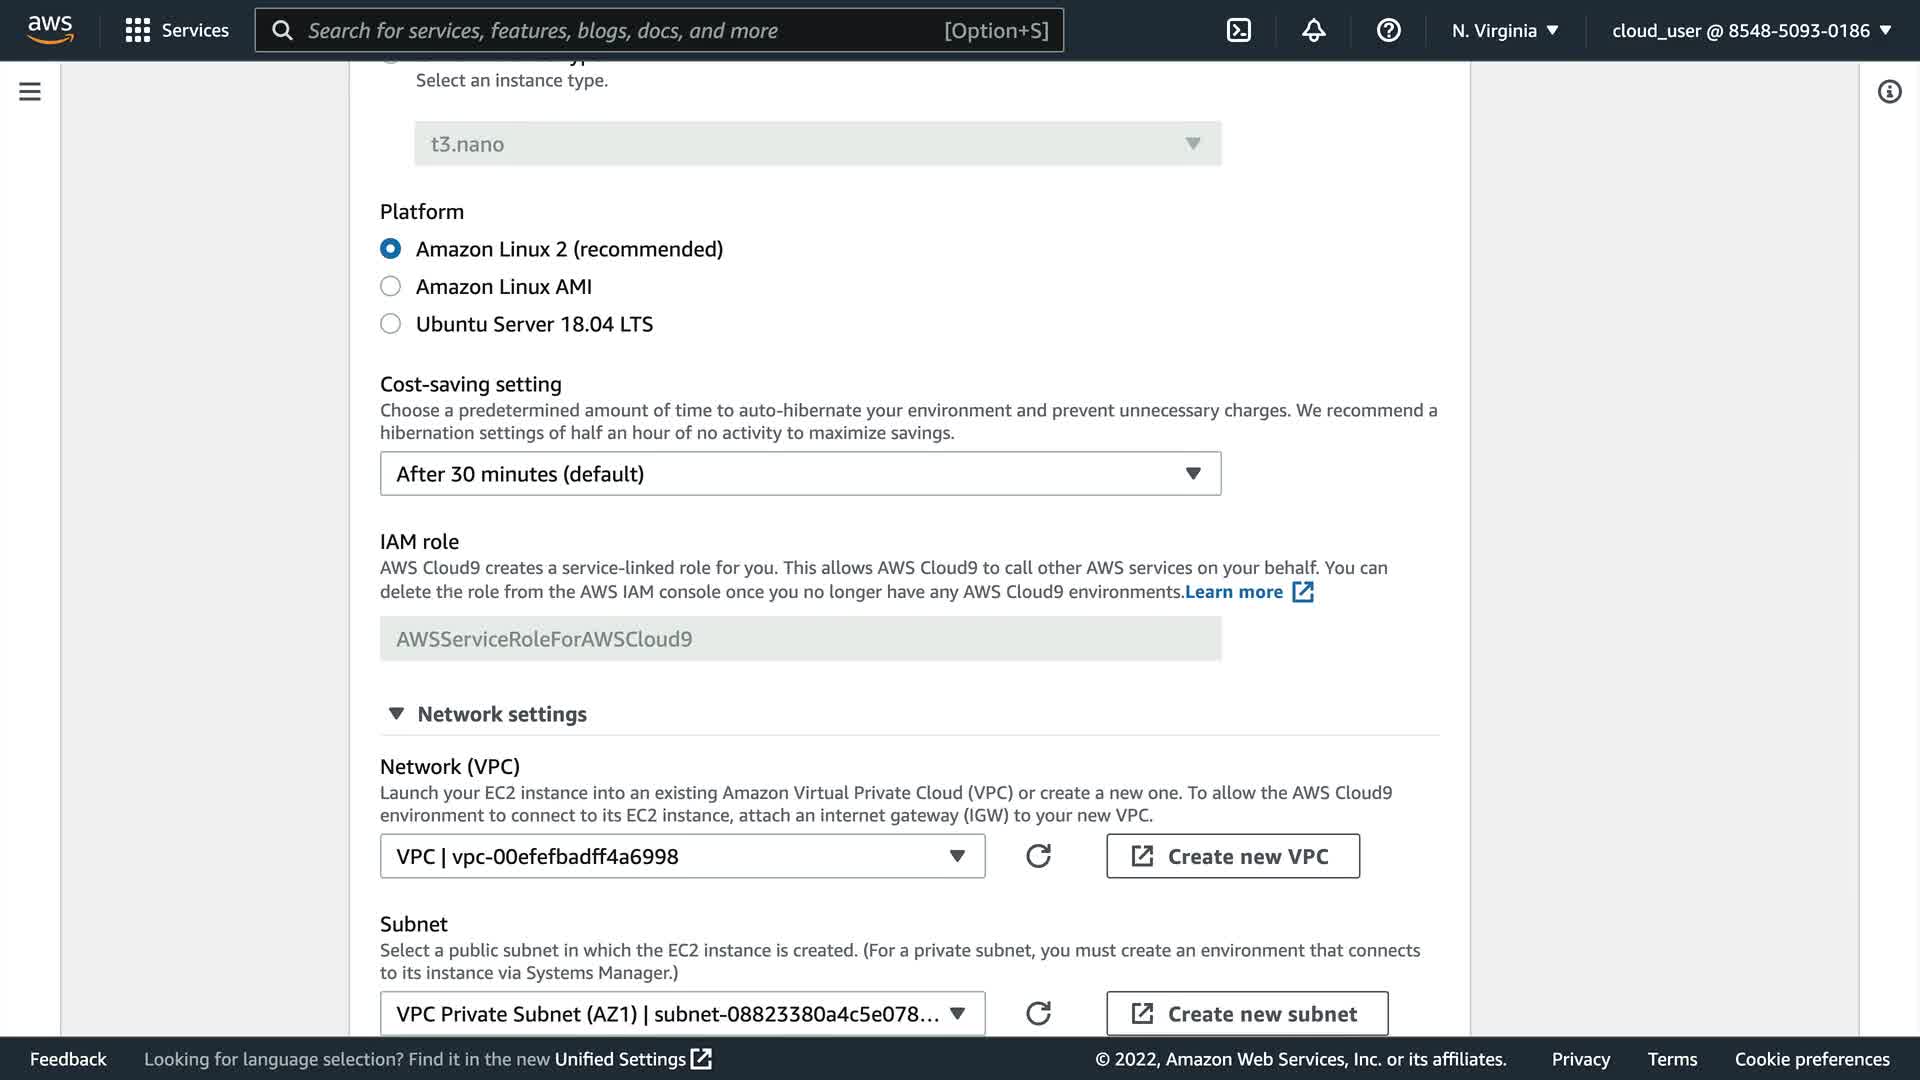Open AWS CloudShell terminal icon
Screen dimensions: 1920x1080
coord(1238,30)
